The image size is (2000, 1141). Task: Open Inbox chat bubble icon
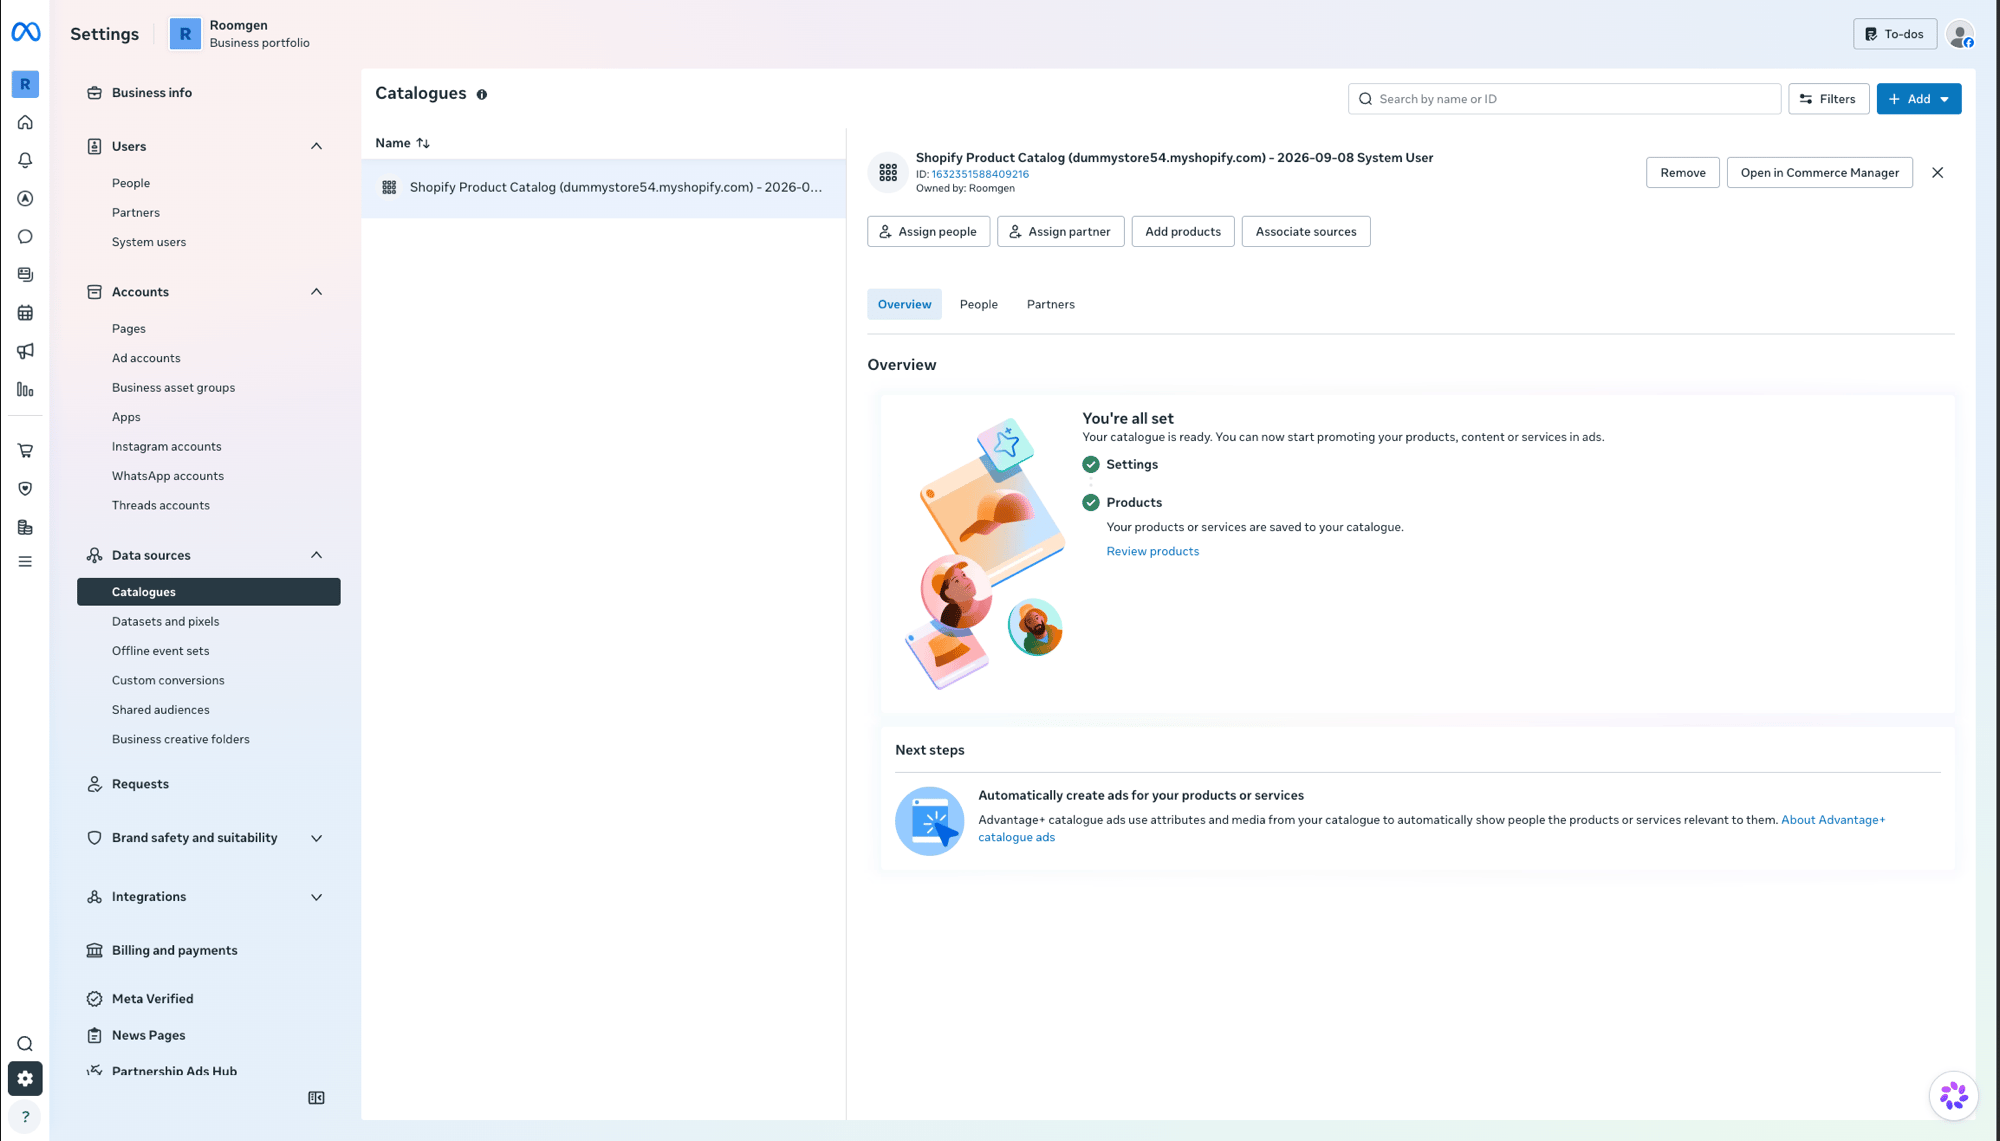(25, 237)
